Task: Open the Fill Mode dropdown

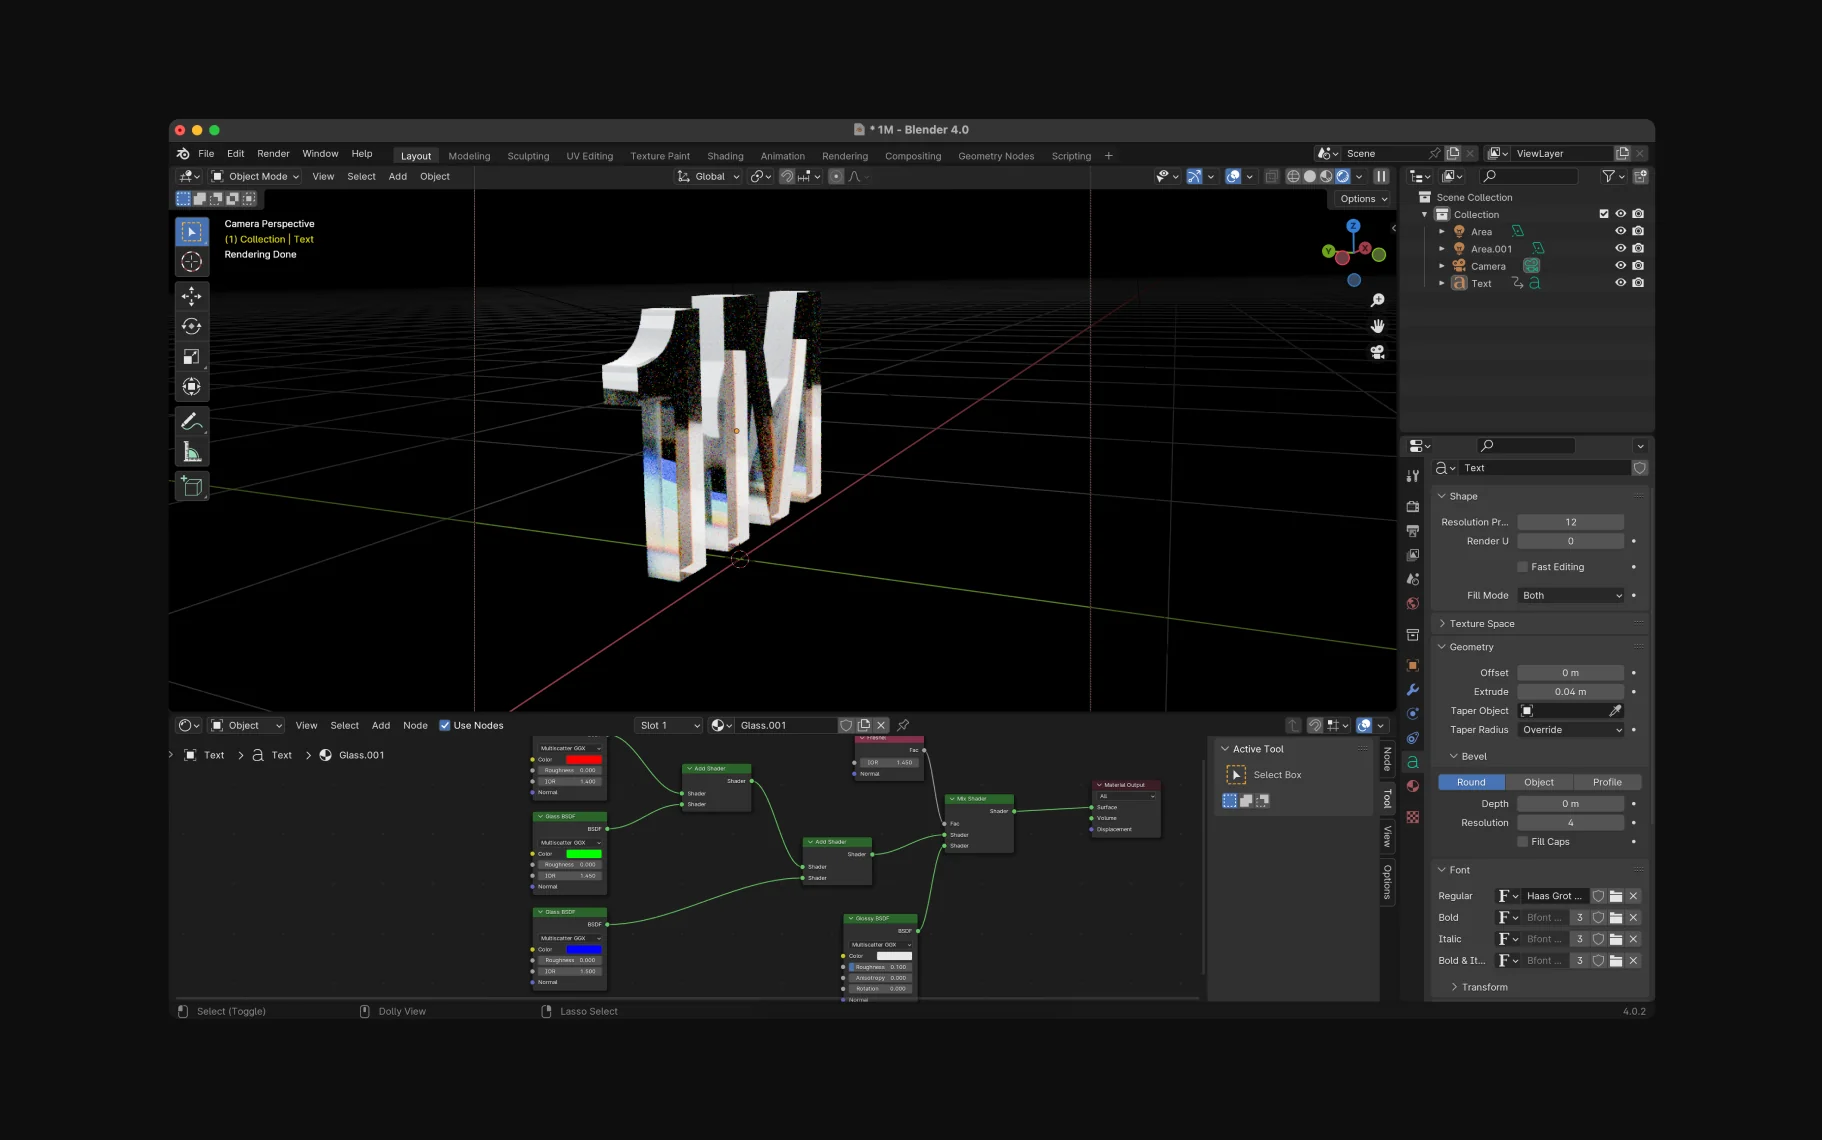Action: pos(1571,596)
